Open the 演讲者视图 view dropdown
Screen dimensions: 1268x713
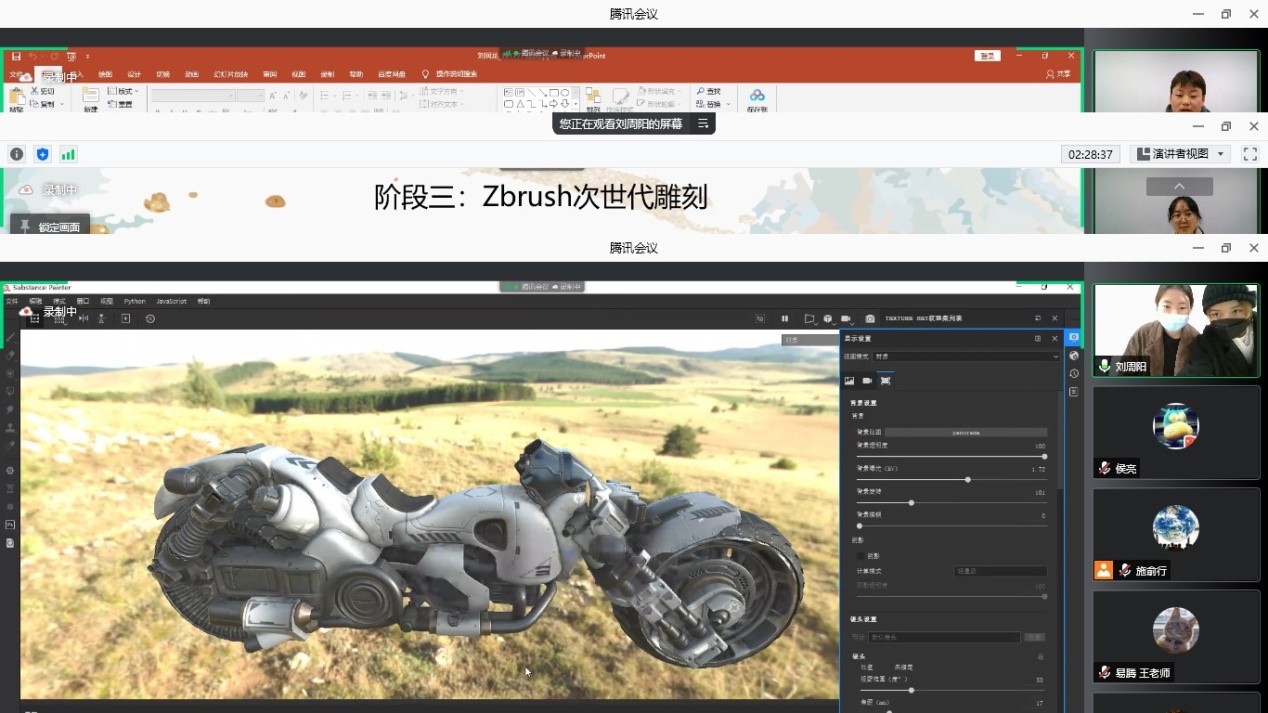click(1181, 154)
